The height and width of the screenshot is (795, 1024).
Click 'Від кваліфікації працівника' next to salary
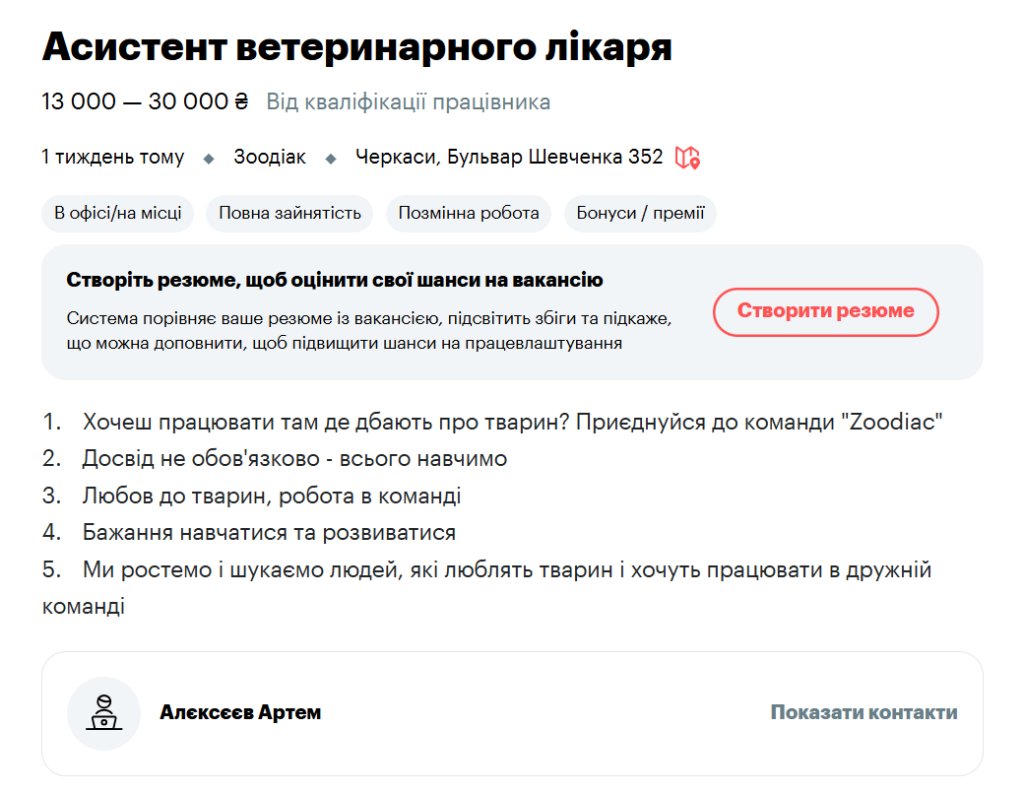tap(408, 101)
